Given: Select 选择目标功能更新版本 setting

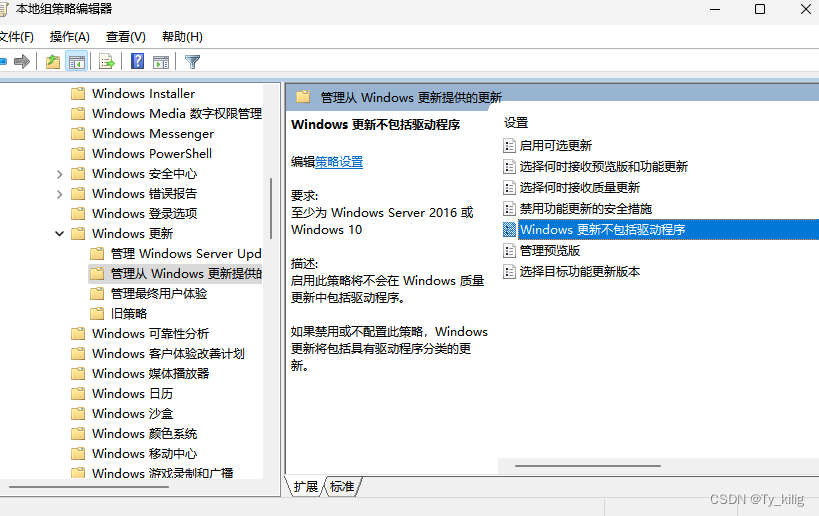Looking at the screenshot, I should pyautogui.click(x=579, y=272).
